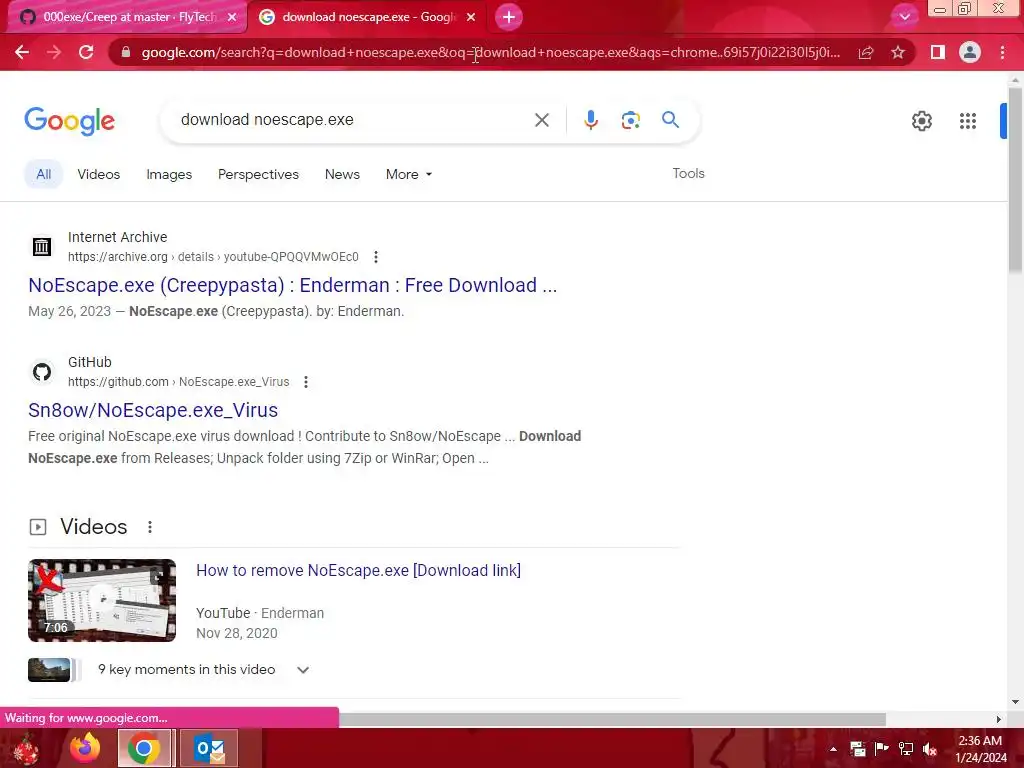Click the Start button ornament
1024x768 pixels.
(26, 748)
